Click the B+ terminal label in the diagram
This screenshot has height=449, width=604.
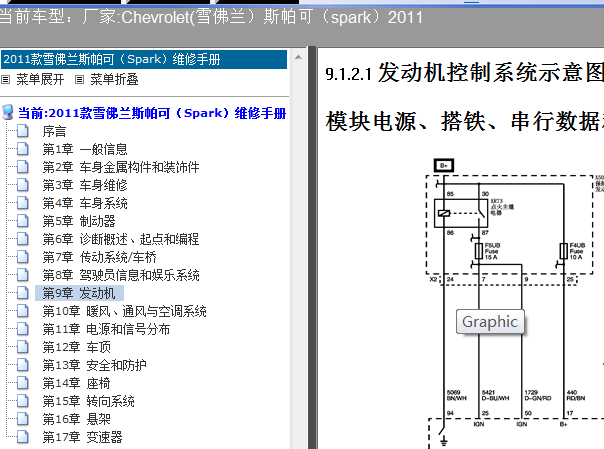[x=444, y=166]
